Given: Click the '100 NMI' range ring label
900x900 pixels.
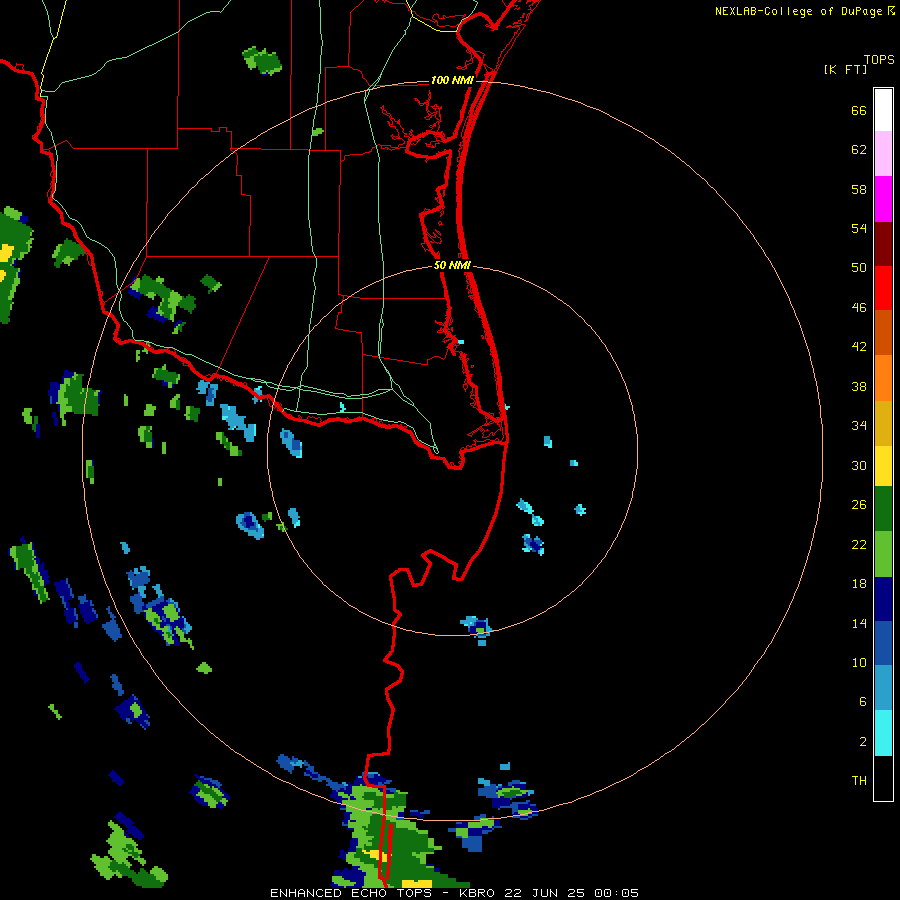Looking at the screenshot, I should (452, 80).
